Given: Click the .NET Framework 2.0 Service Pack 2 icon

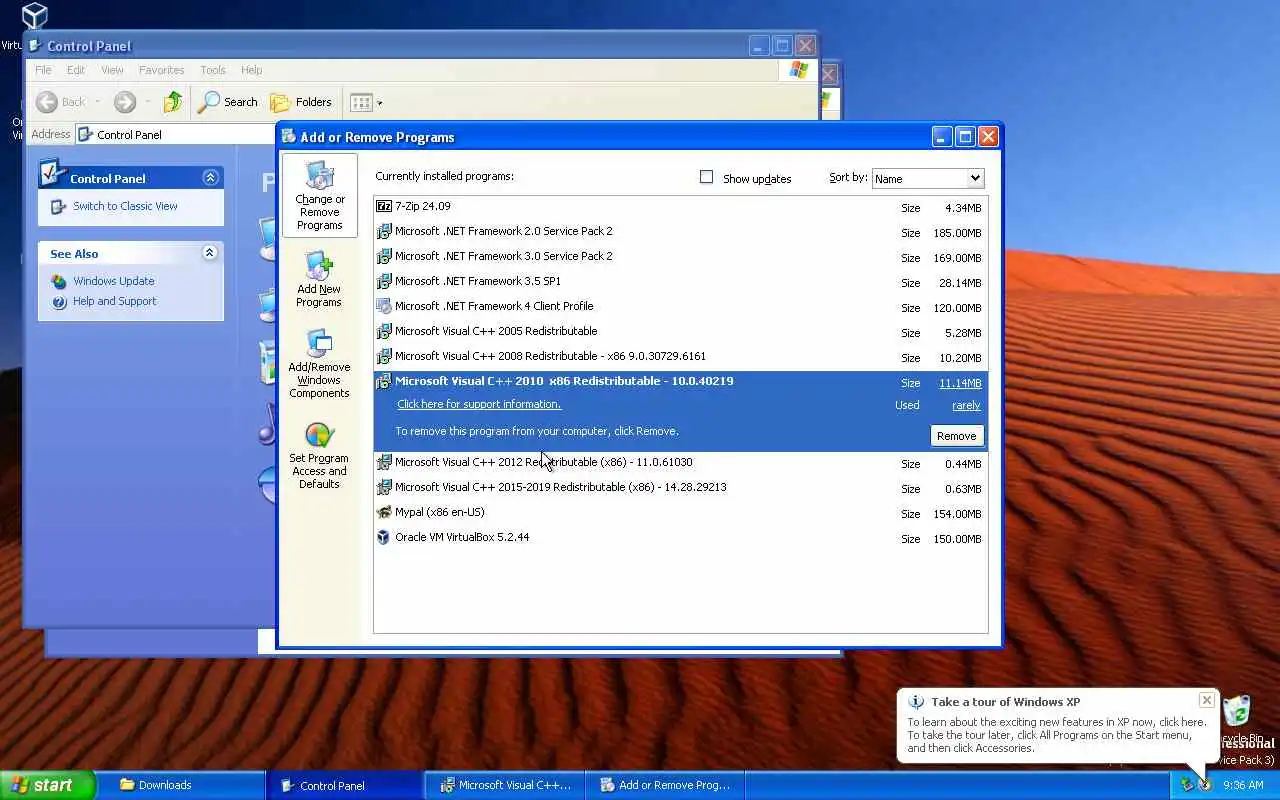Looking at the screenshot, I should 384,231.
